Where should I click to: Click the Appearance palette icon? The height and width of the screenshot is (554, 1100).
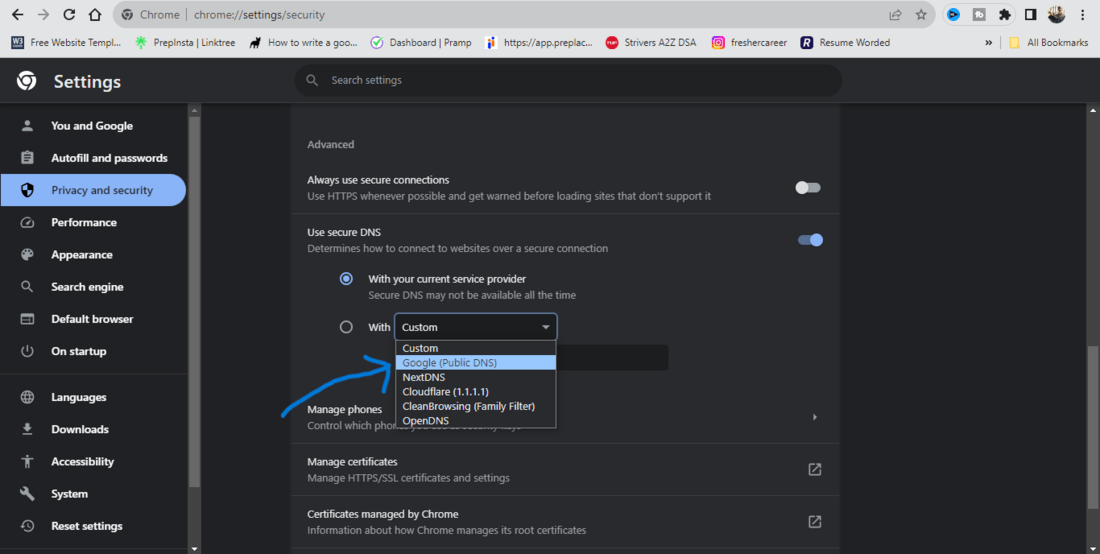click(27, 255)
